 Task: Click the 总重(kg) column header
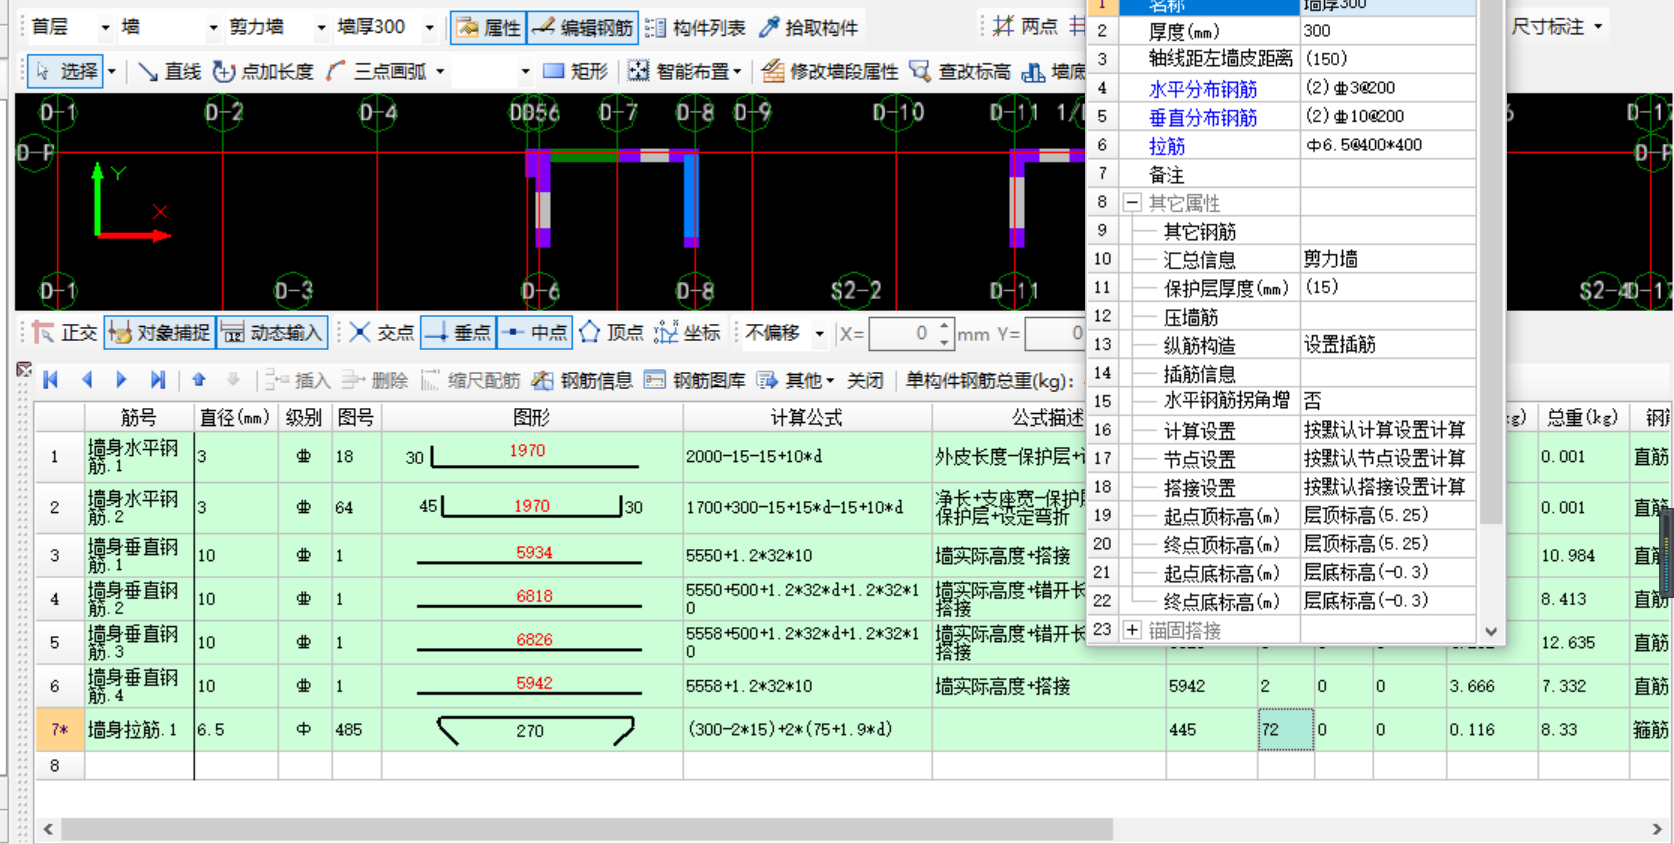click(1582, 417)
